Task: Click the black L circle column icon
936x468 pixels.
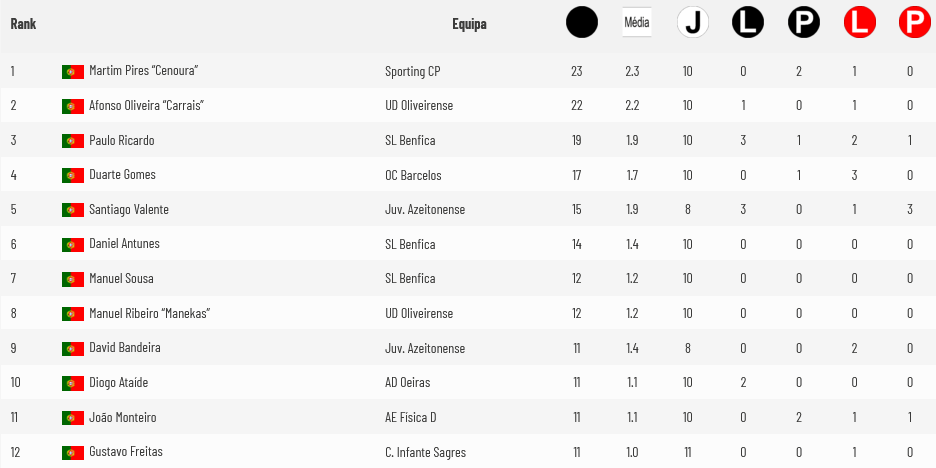Action: 748,23
